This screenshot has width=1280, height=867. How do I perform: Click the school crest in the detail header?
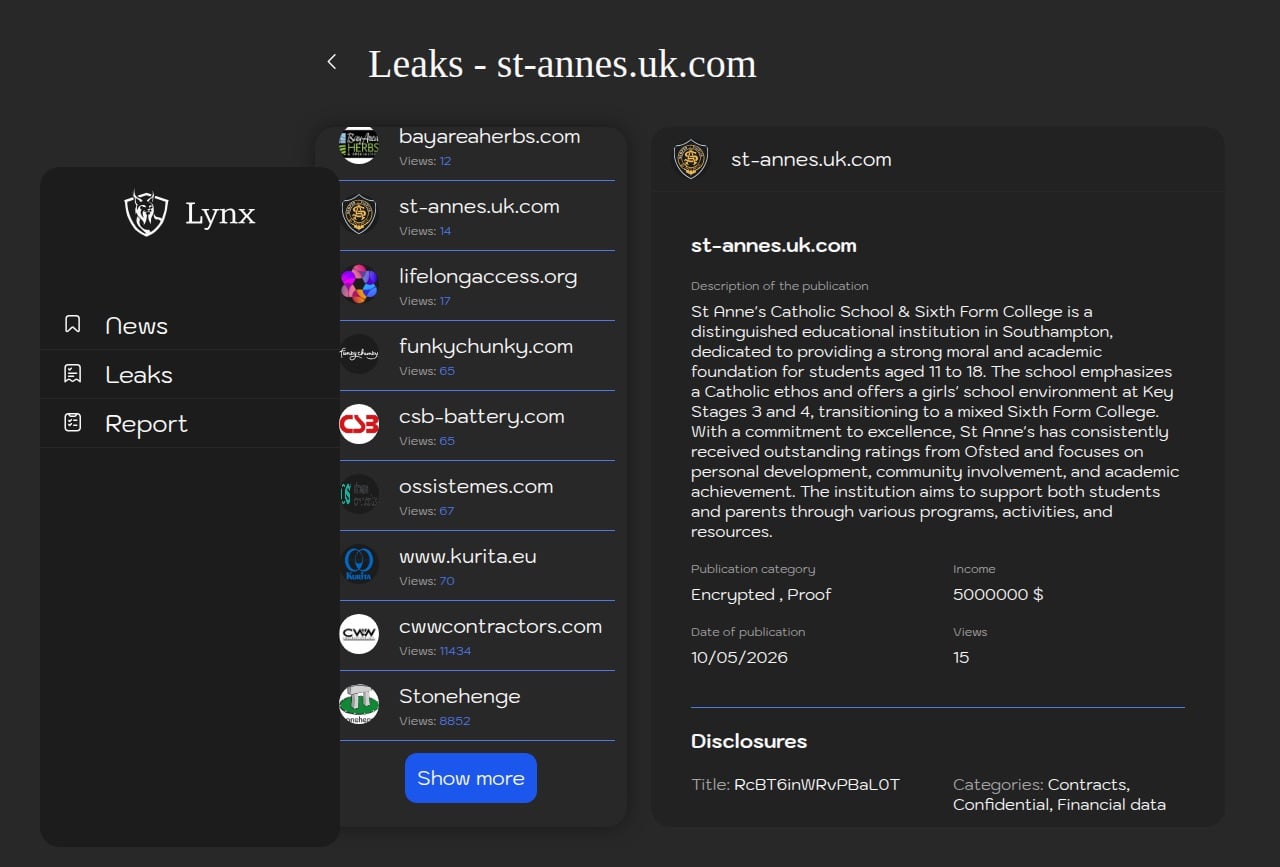tap(691, 159)
